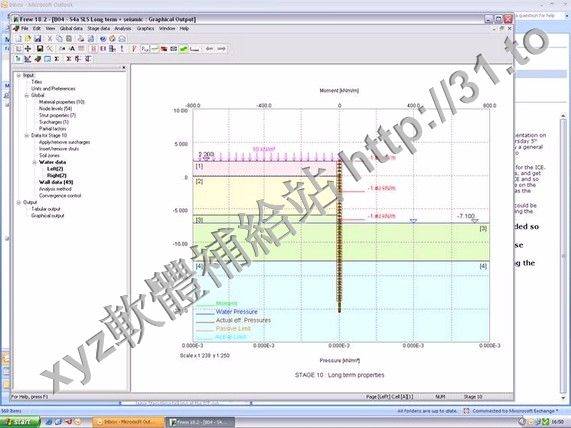Screen dimensions: 571x428
Task: Click the Paste toolbar icon
Action: pyautogui.click(x=68, y=38)
